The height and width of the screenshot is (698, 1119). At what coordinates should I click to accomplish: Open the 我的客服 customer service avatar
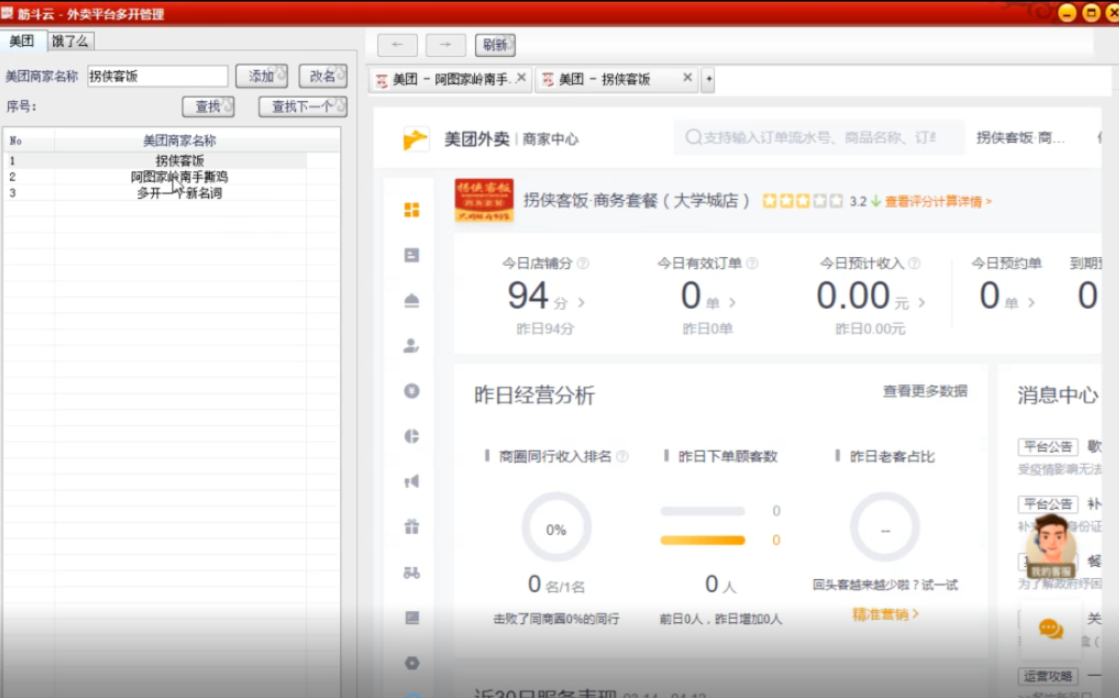coord(1050,546)
